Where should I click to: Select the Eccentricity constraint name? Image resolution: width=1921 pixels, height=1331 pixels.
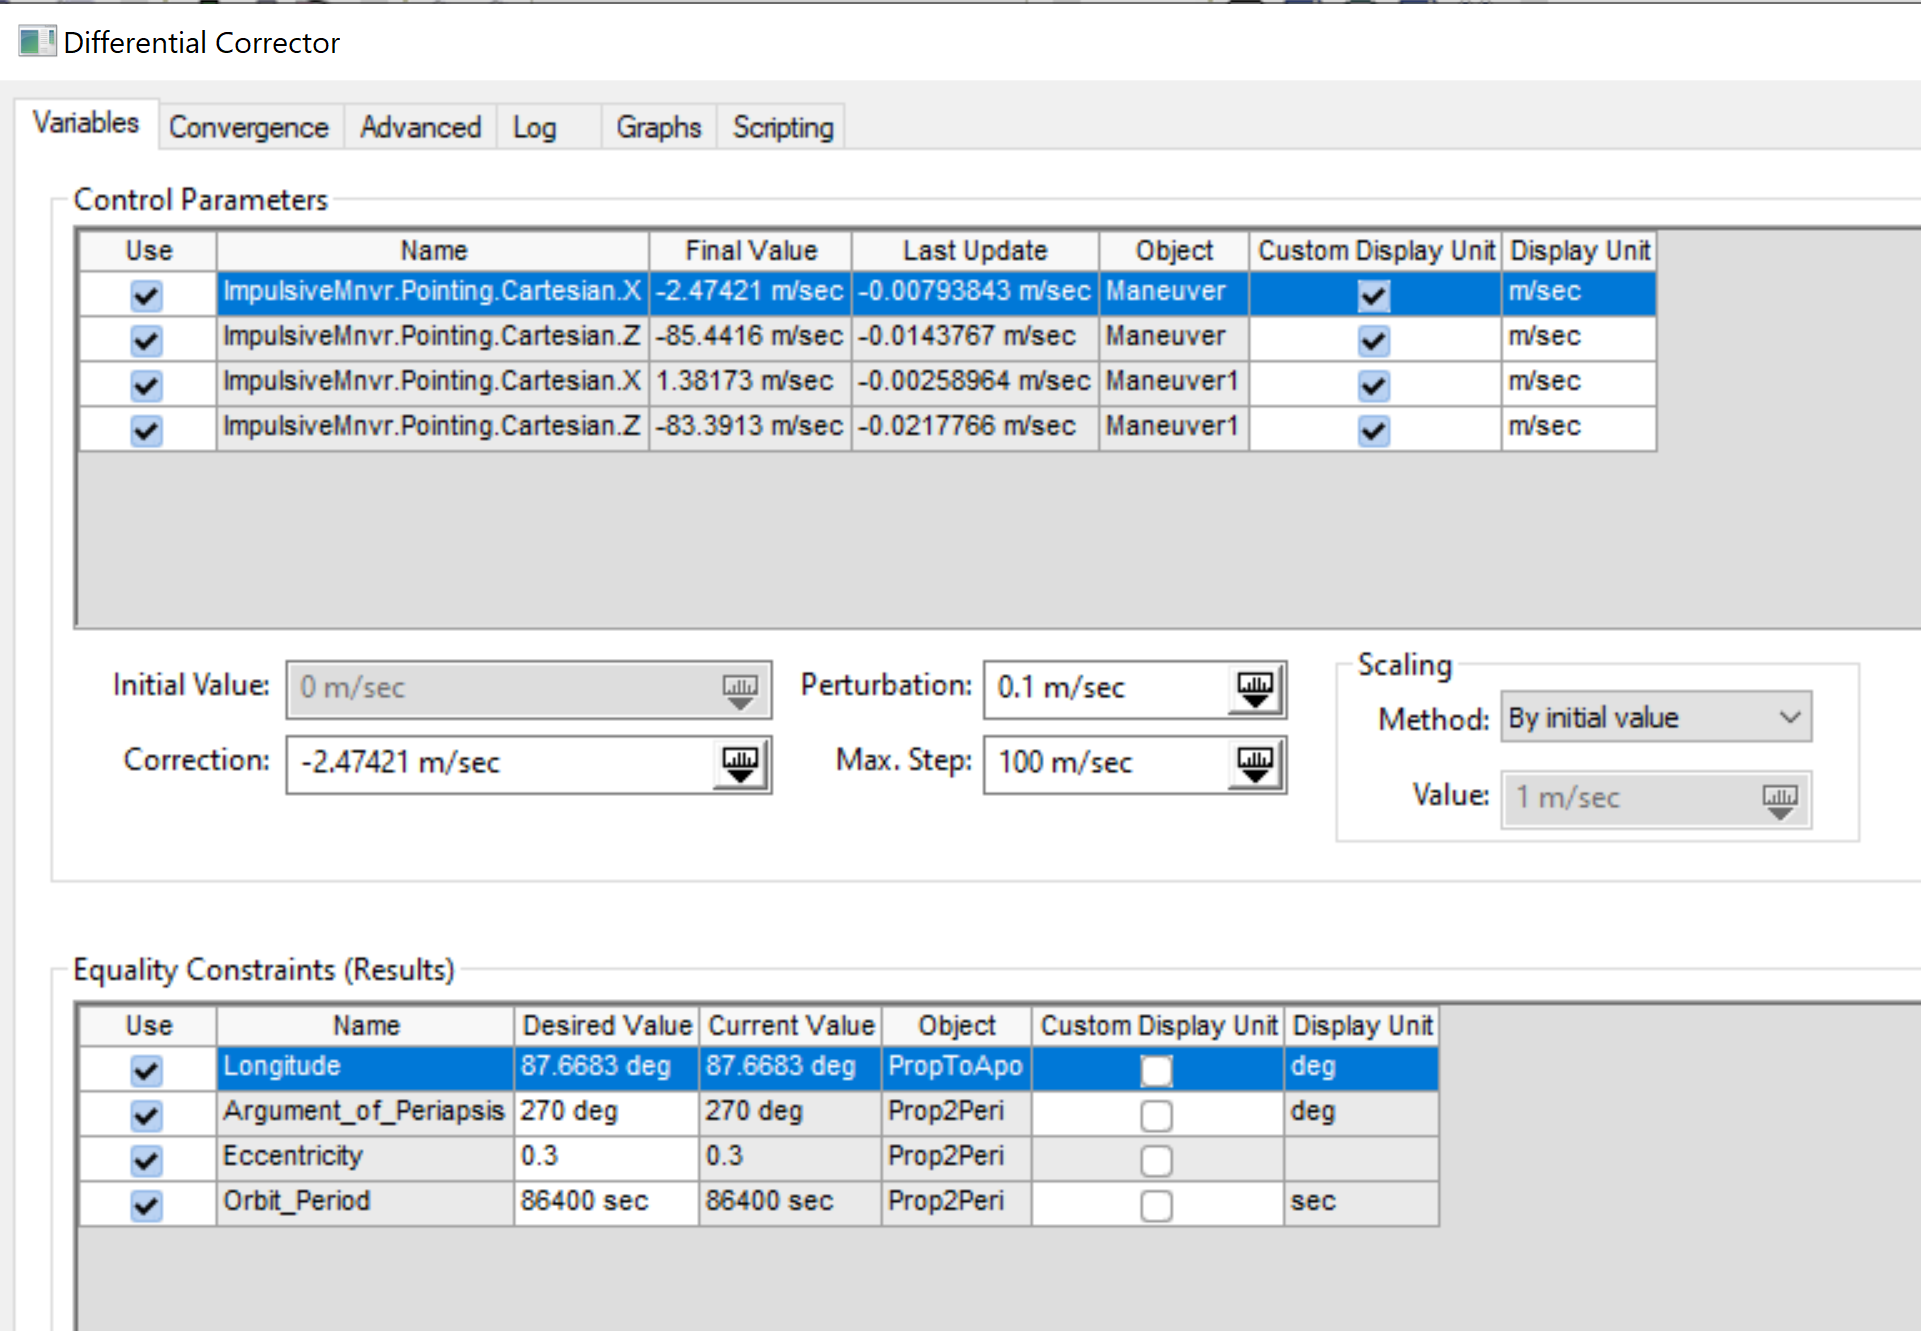click(365, 1156)
